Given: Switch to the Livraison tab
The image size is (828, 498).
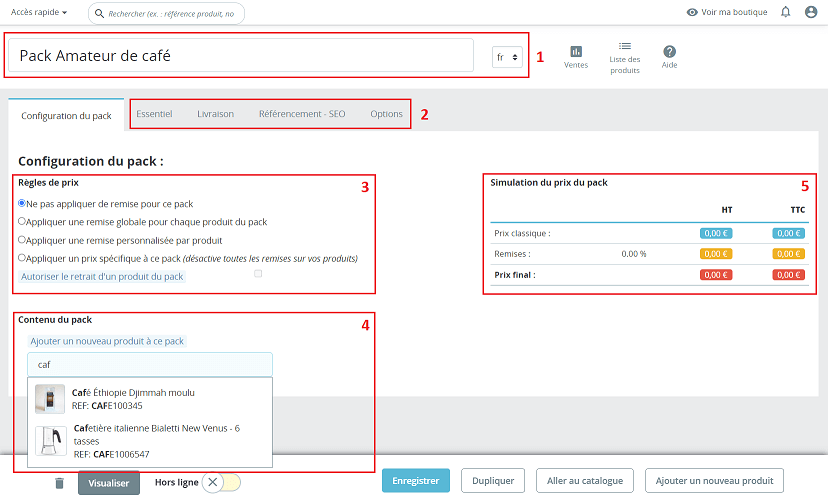Looking at the screenshot, I should tap(215, 114).
